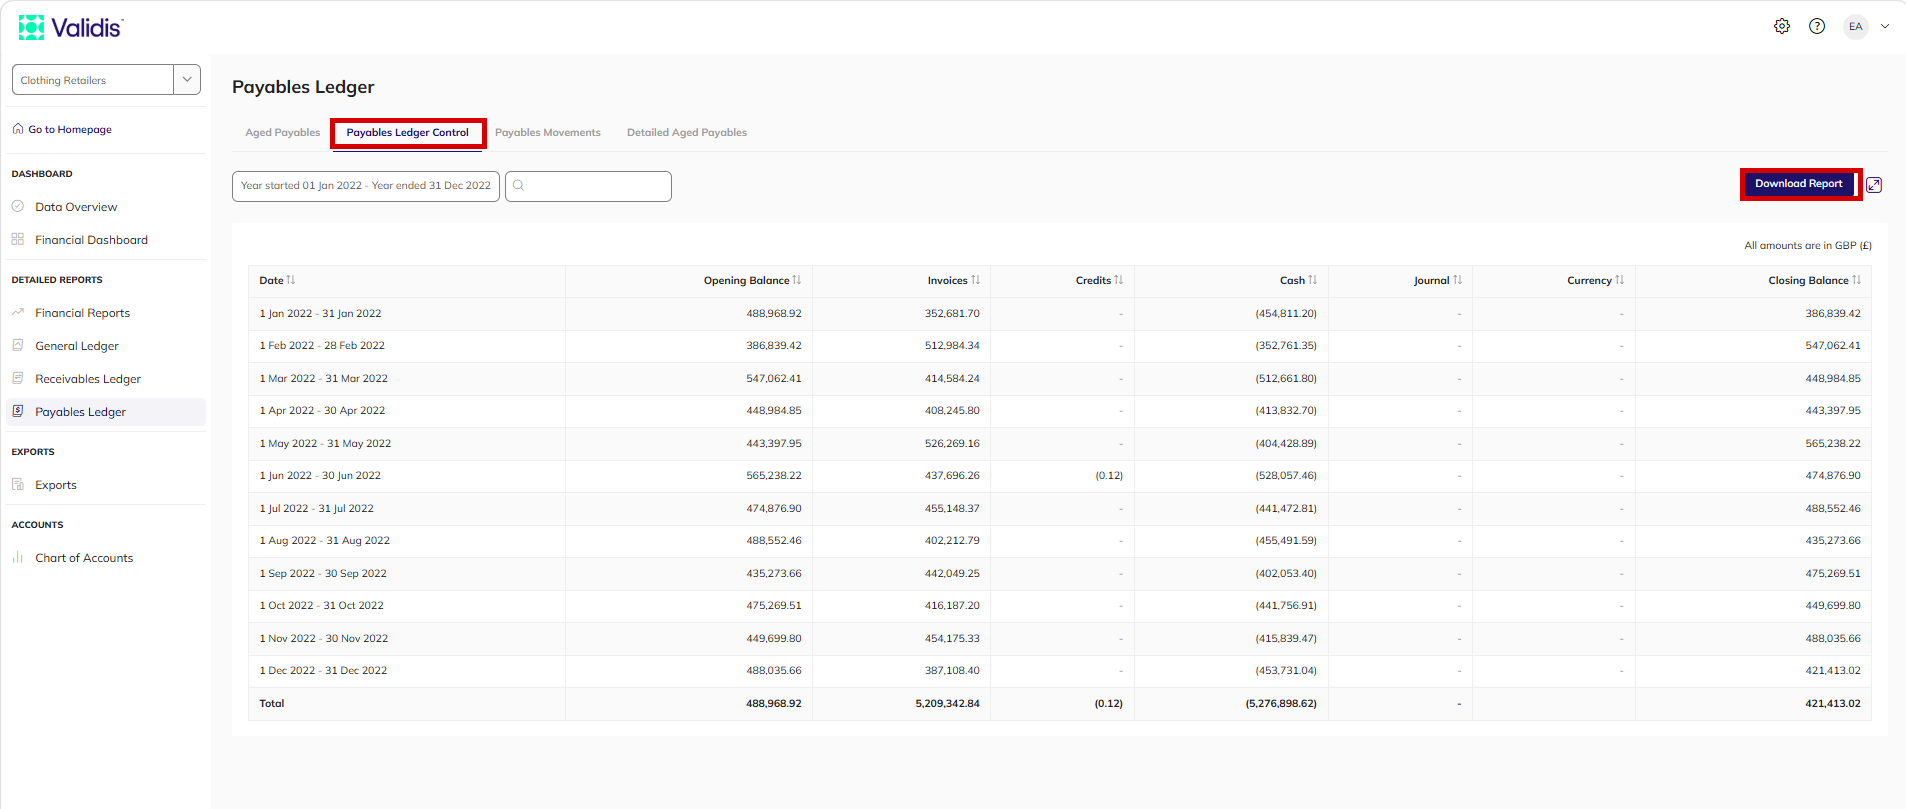Image resolution: width=1906 pixels, height=809 pixels.
Task: Click the invoices value 526,269.16
Action: coord(952,444)
